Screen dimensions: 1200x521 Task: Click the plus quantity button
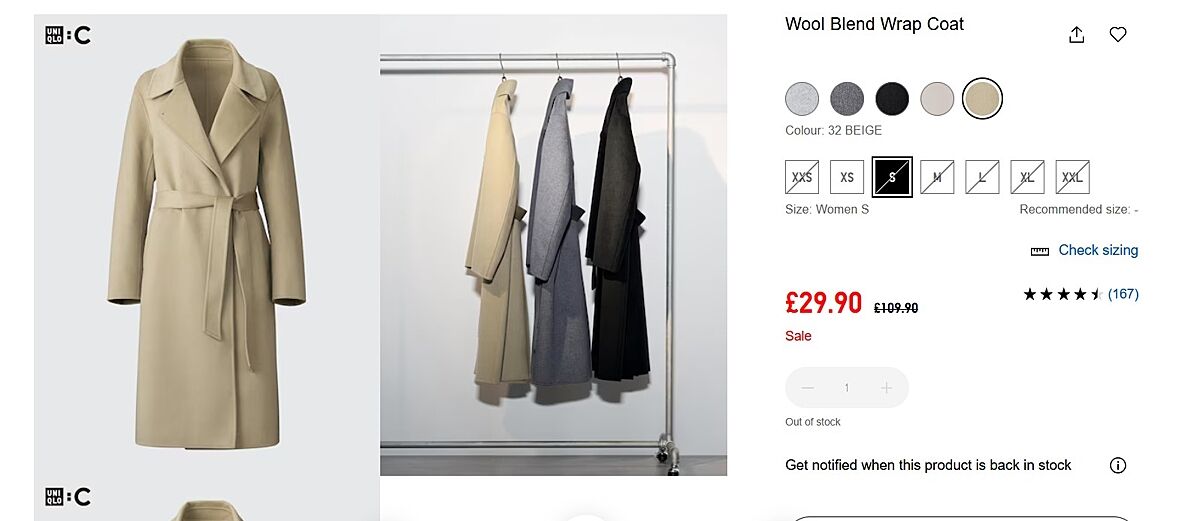(x=886, y=388)
